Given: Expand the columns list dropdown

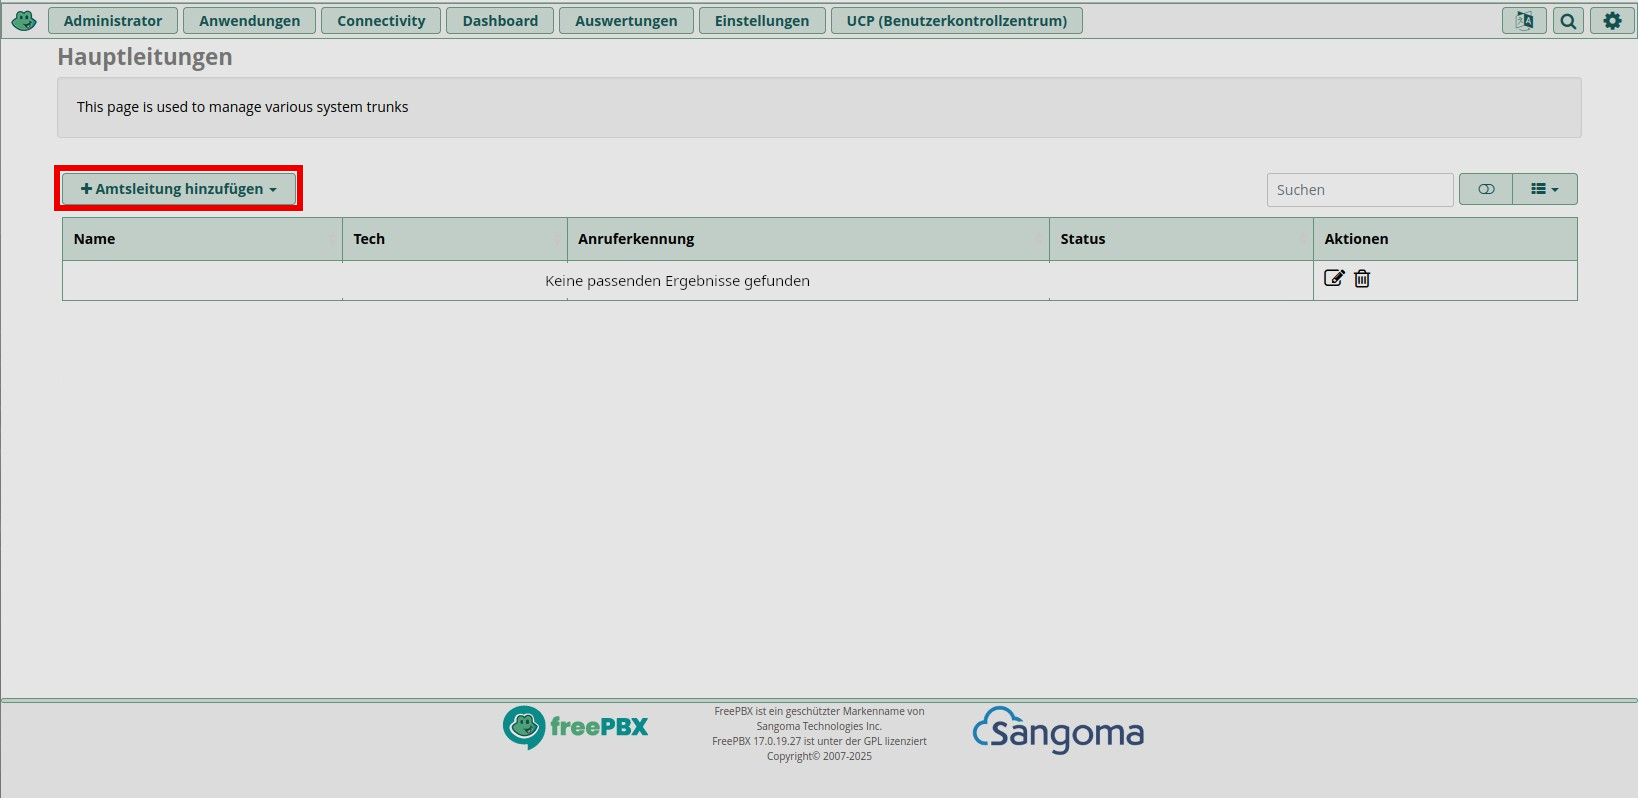Looking at the screenshot, I should 1544,189.
